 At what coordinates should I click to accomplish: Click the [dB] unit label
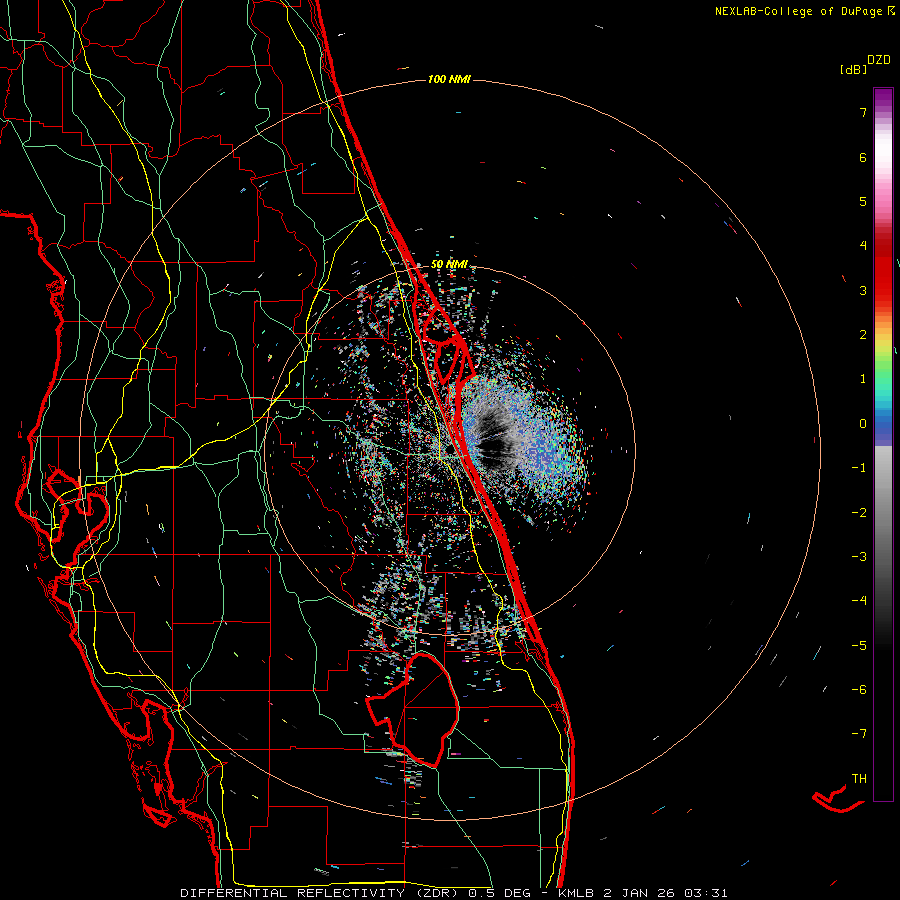click(853, 70)
